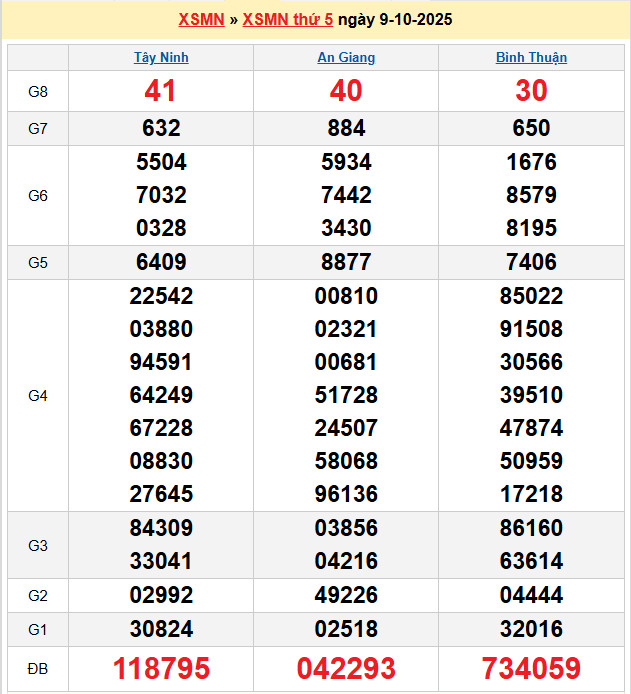The width and height of the screenshot is (631, 694).
Task: Open the An Giang province link
Action: point(346,58)
